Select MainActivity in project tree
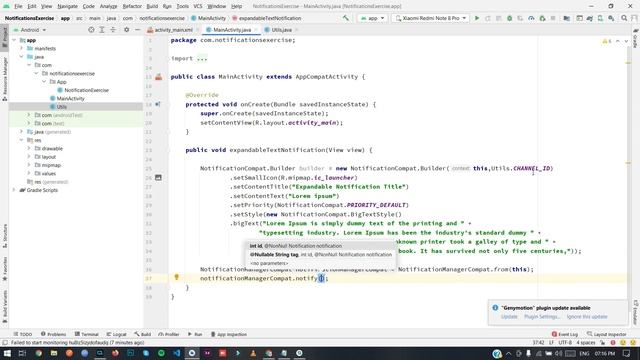The width and height of the screenshot is (640, 360). tap(67, 98)
